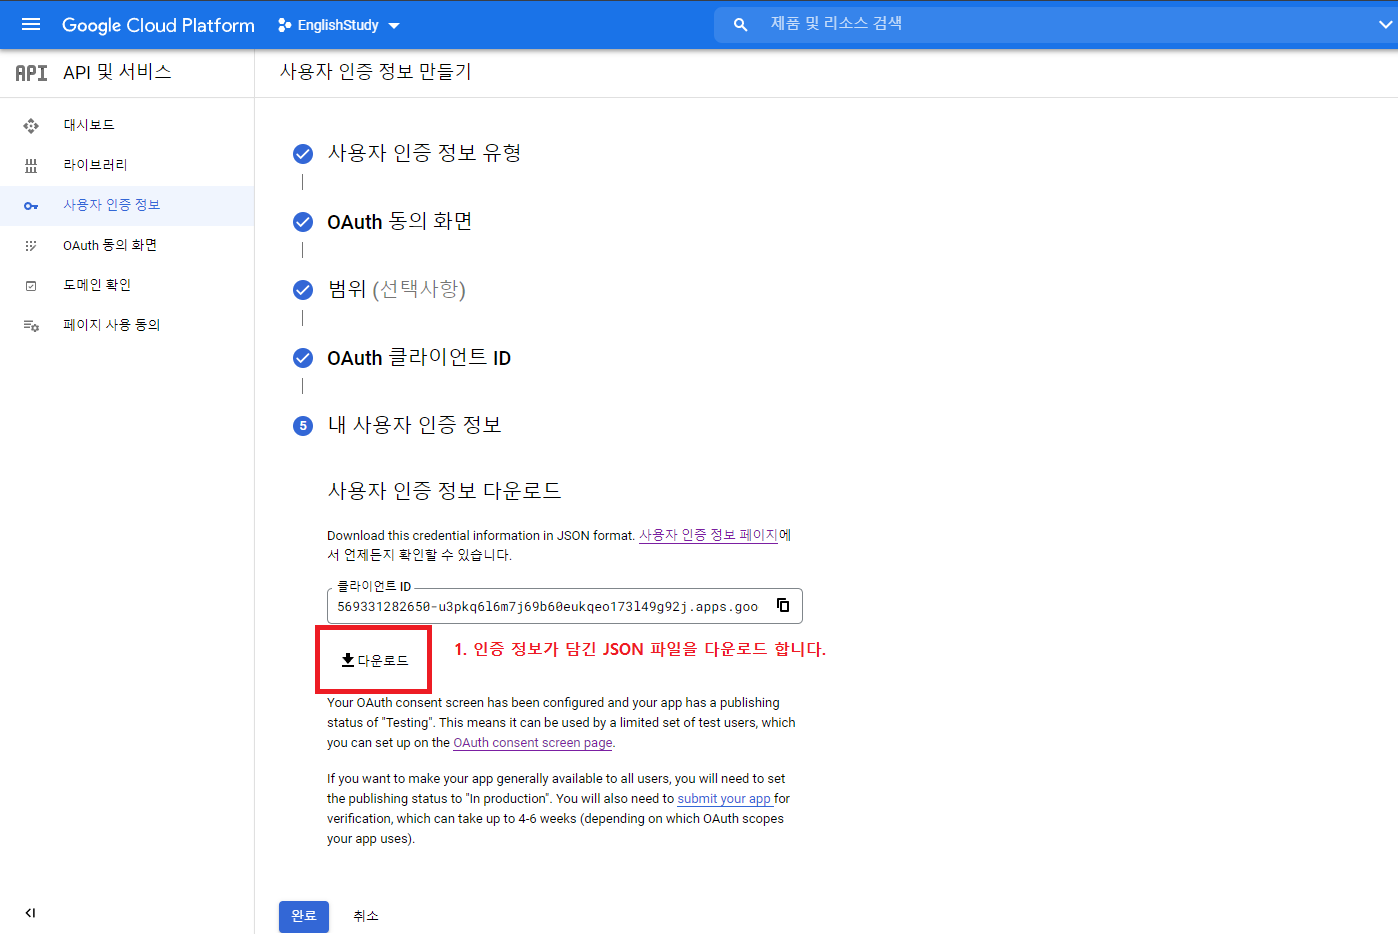Click the dashboard icon next to 대시보드
Image resolution: width=1398 pixels, height=940 pixels.
pos(31,125)
